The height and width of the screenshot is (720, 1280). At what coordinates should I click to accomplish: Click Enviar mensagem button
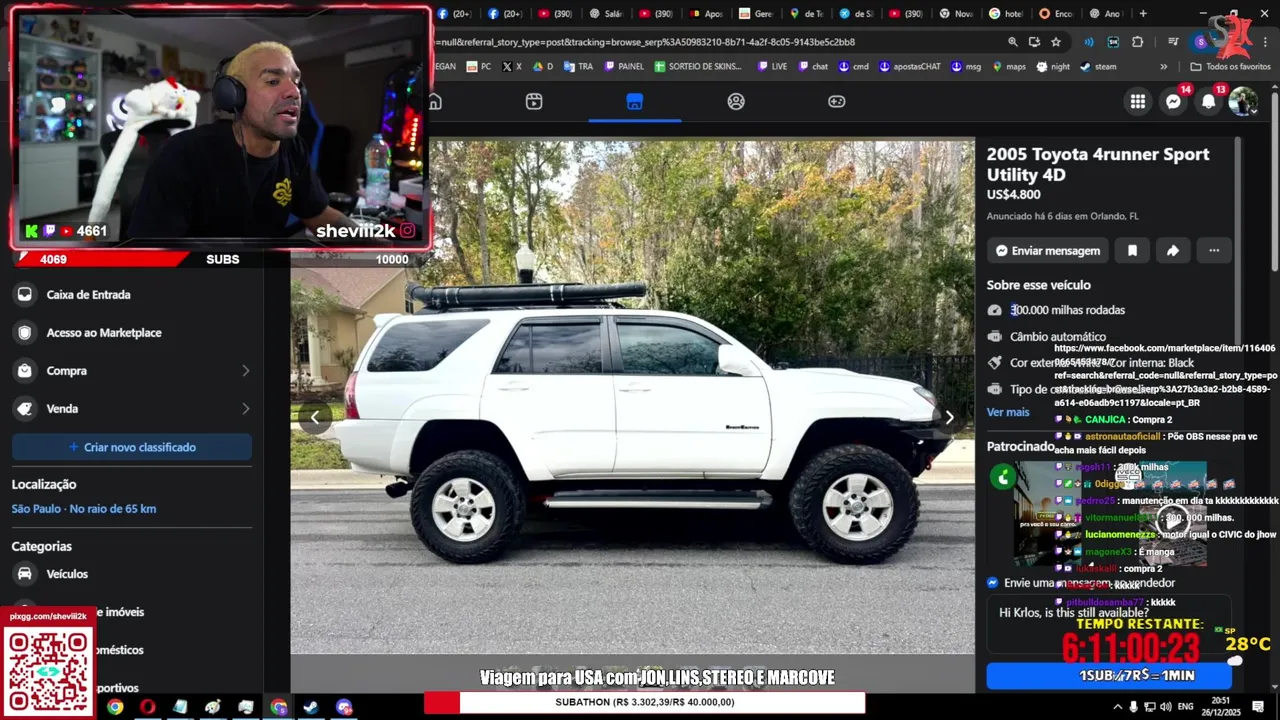[1048, 251]
